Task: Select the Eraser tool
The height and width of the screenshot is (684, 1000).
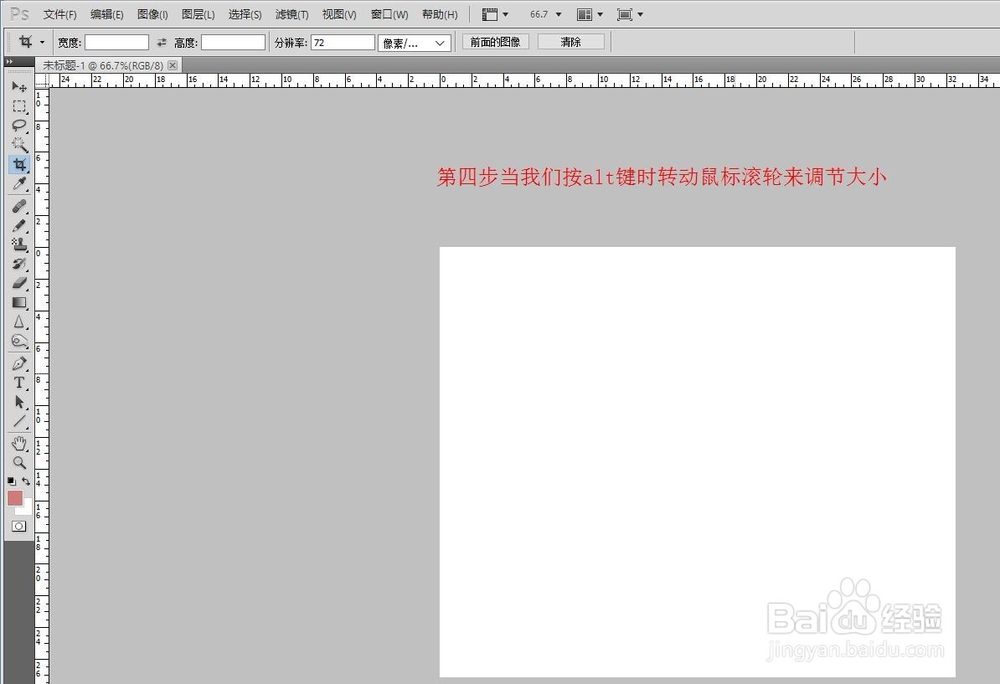Action: coord(19,282)
